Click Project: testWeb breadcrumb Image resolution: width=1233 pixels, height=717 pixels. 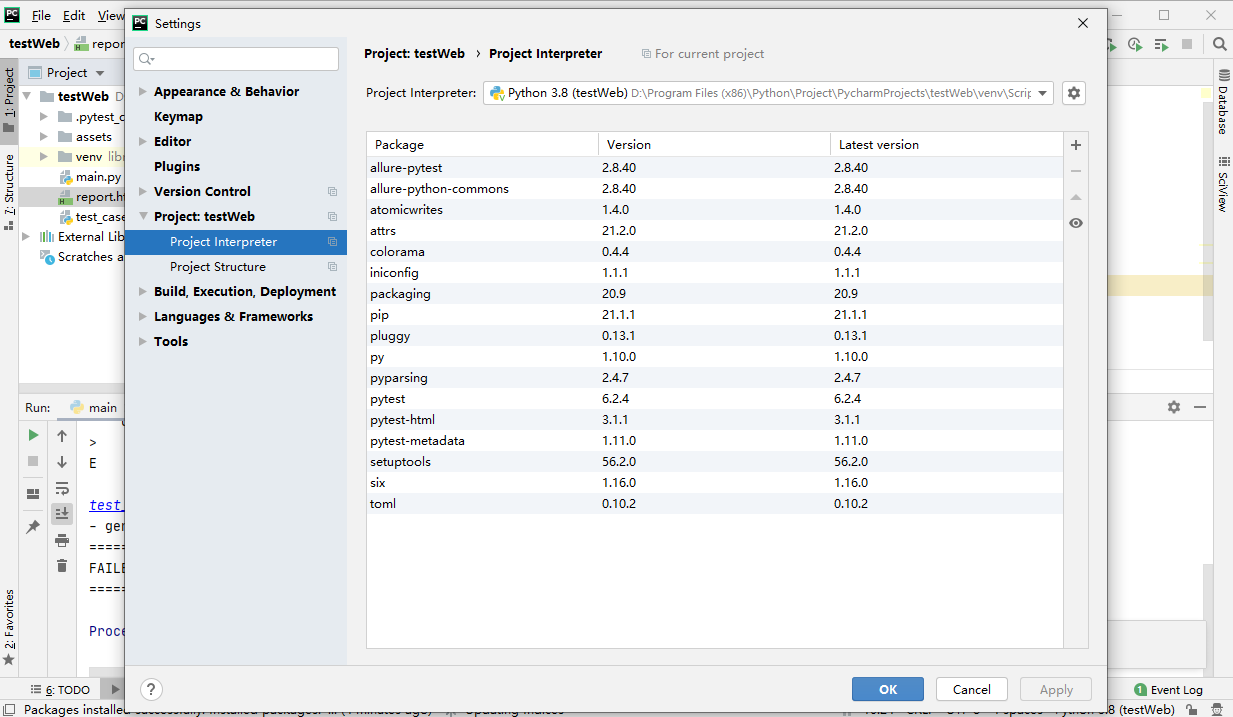(x=415, y=54)
